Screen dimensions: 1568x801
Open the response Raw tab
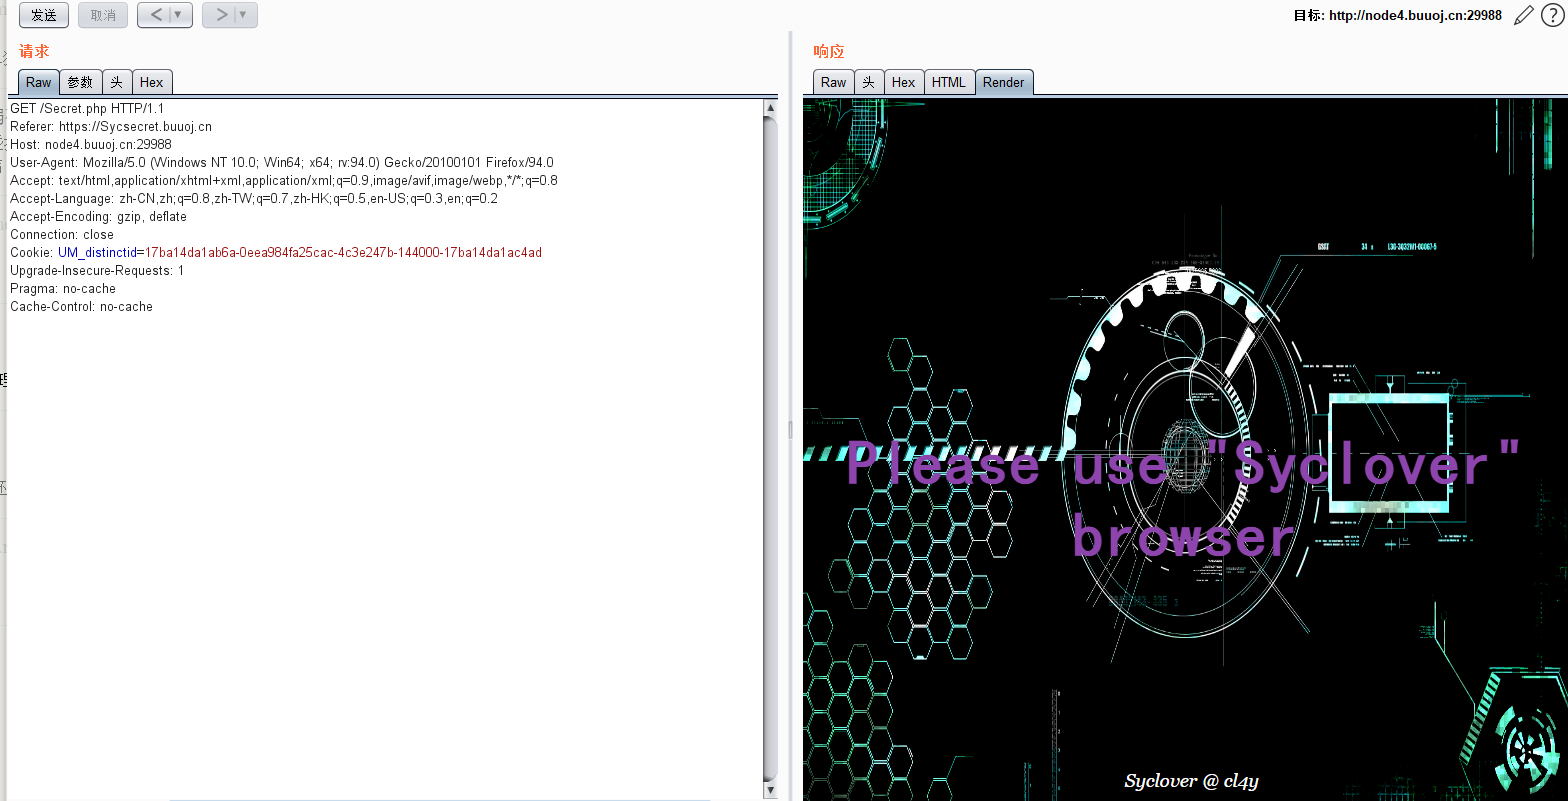pyautogui.click(x=833, y=82)
